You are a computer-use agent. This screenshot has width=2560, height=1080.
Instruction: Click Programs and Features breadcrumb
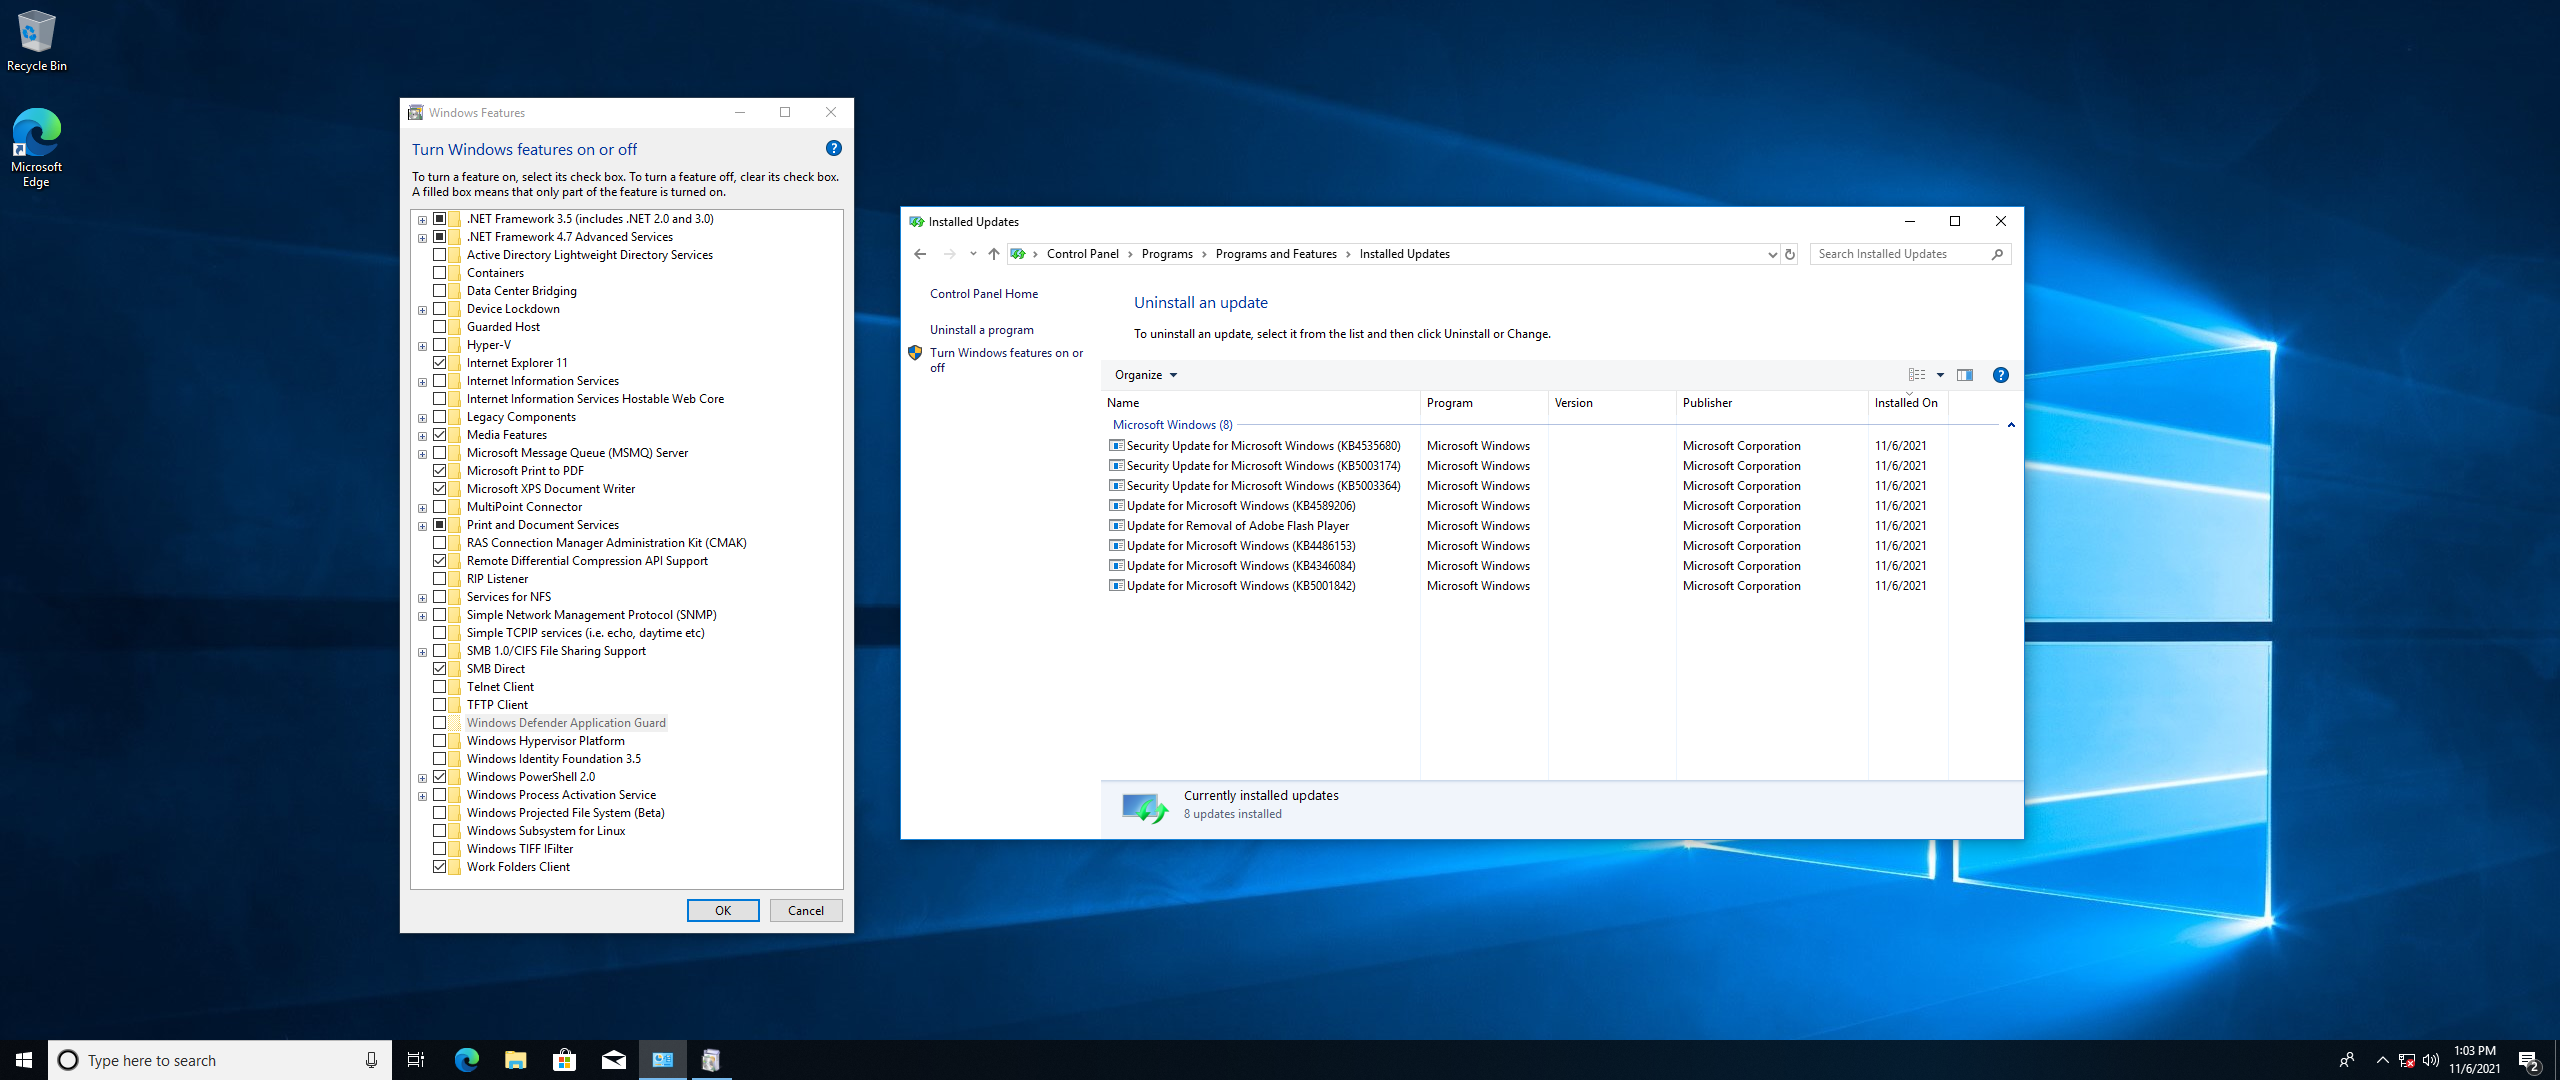pos(1276,254)
